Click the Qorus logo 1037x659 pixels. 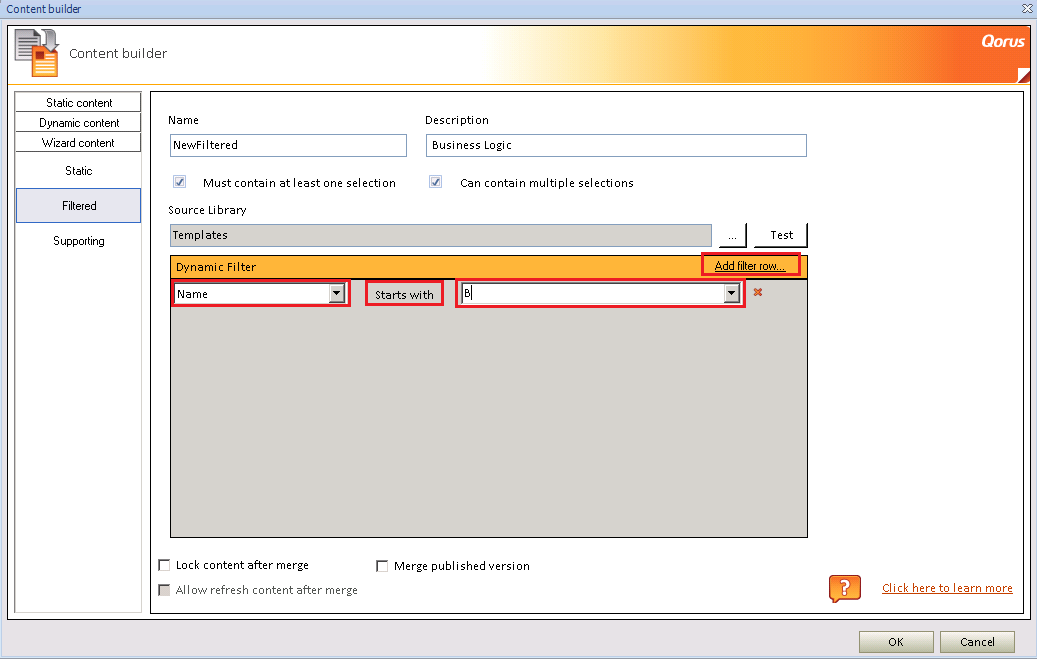point(1003,41)
